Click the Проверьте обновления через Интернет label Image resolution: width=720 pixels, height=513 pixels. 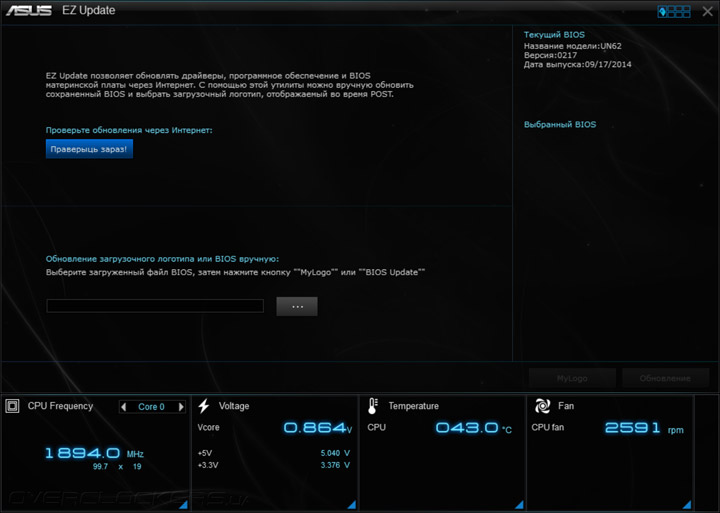point(129,130)
